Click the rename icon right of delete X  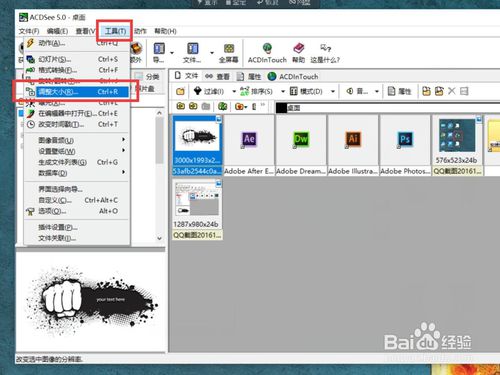click(x=464, y=91)
